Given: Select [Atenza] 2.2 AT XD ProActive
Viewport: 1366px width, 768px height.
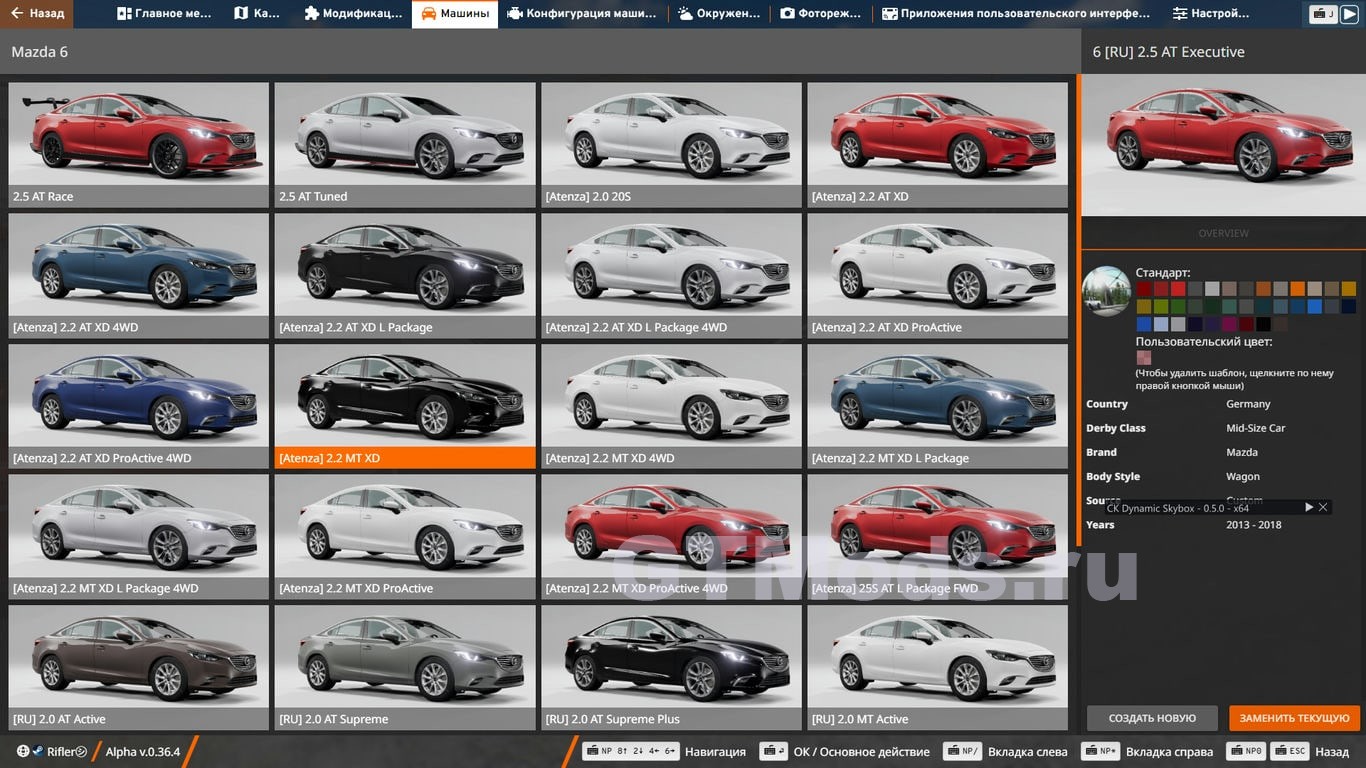Looking at the screenshot, I should [x=937, y=275].
